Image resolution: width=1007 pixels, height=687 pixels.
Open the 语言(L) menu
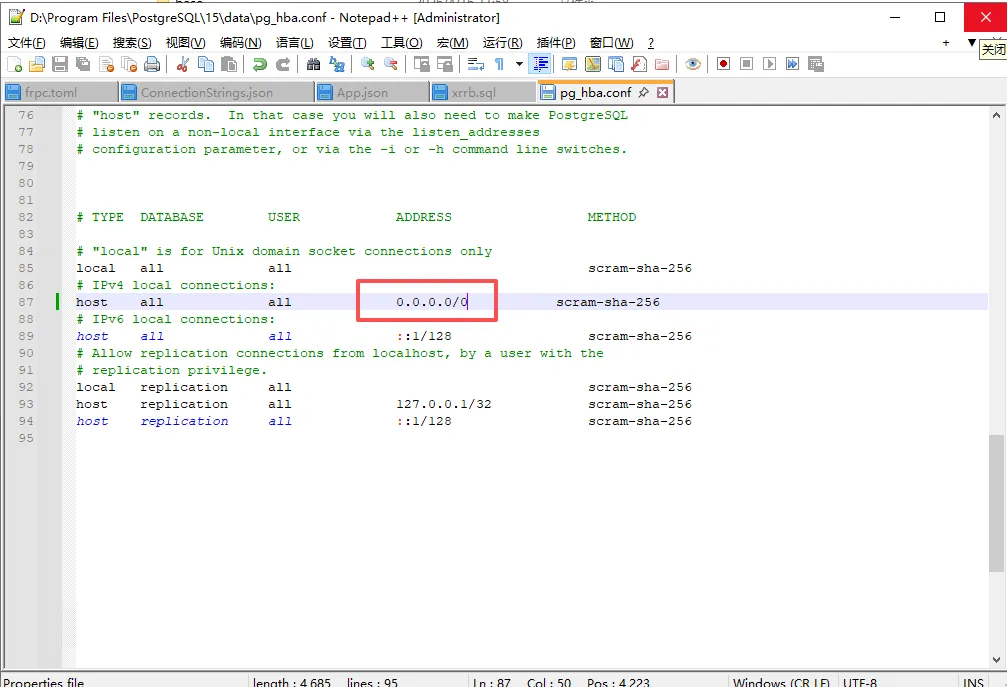[294, 42]
